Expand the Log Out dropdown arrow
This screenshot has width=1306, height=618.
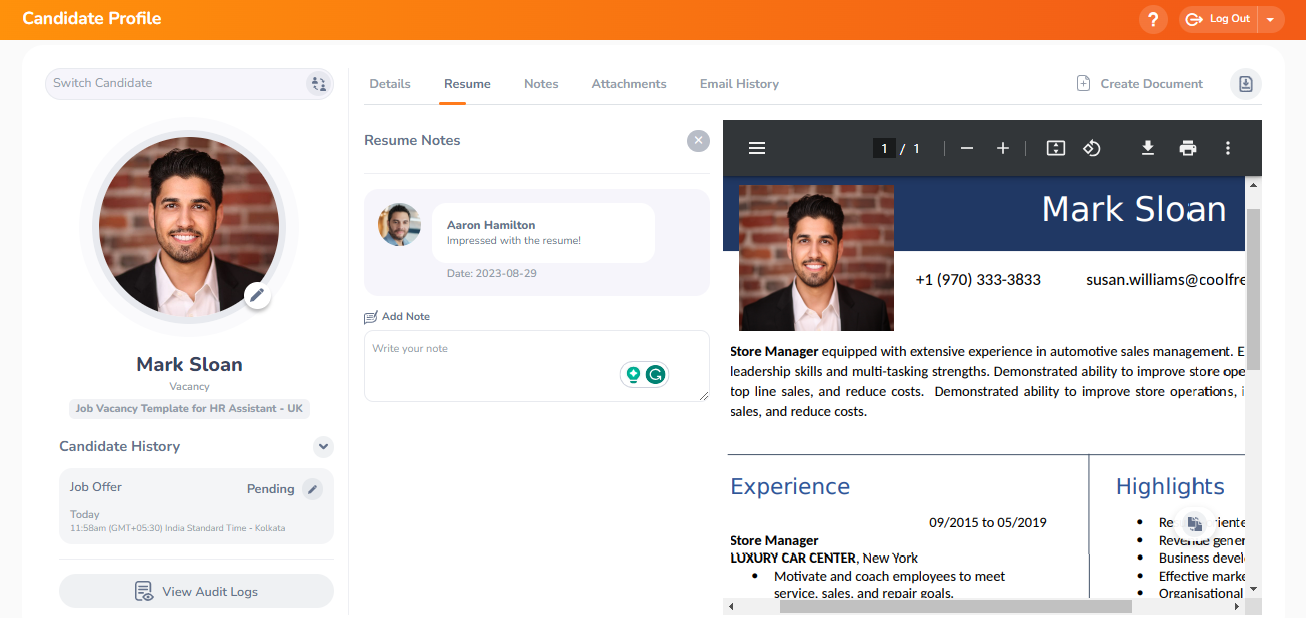[1270, 19]
